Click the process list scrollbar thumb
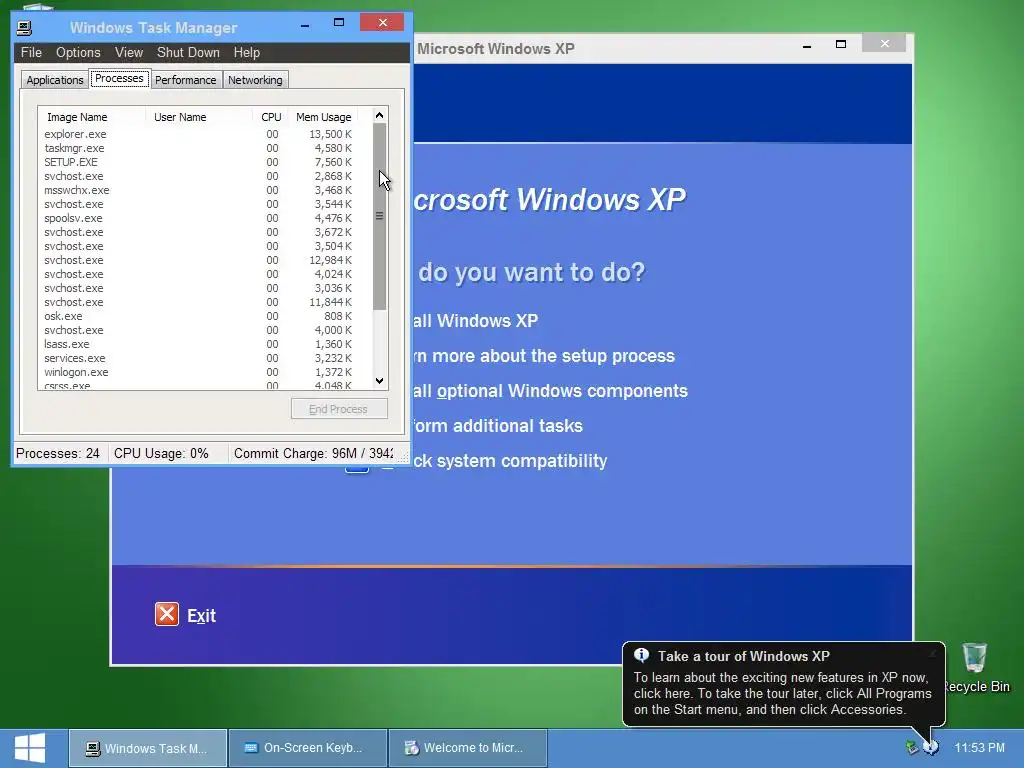 [x=379, y=216]
